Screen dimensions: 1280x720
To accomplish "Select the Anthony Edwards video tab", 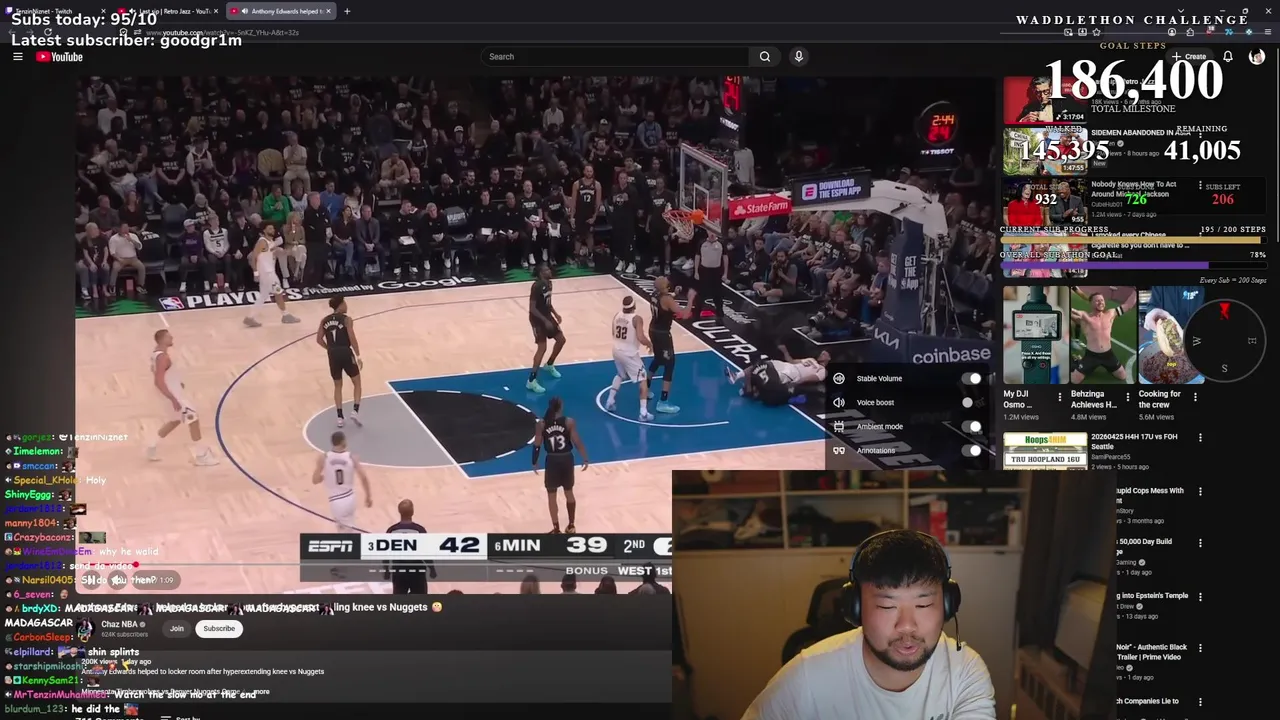I will (x=280, y=11).
